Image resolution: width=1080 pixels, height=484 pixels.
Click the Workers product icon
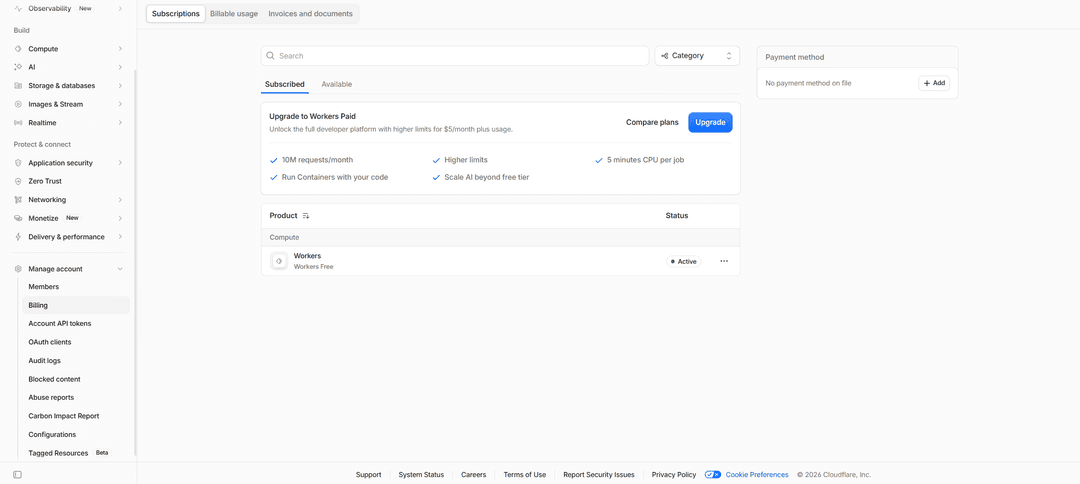click(279, 262)
